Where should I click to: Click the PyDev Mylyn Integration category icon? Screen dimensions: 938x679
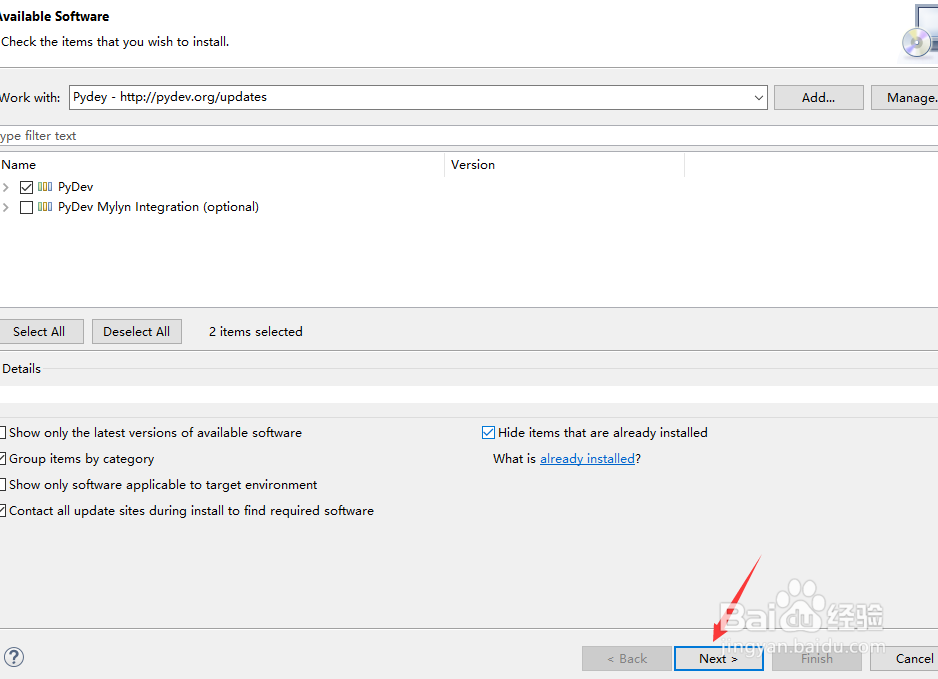[x=45, y=207]
